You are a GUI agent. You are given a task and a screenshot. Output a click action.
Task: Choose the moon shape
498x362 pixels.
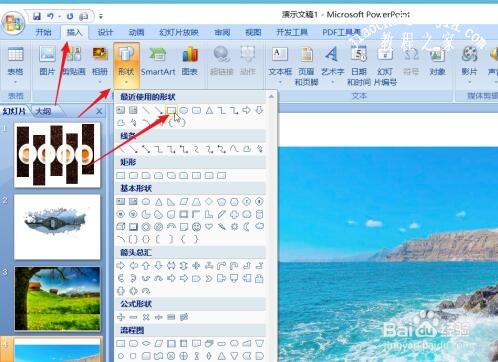[247, 227]
